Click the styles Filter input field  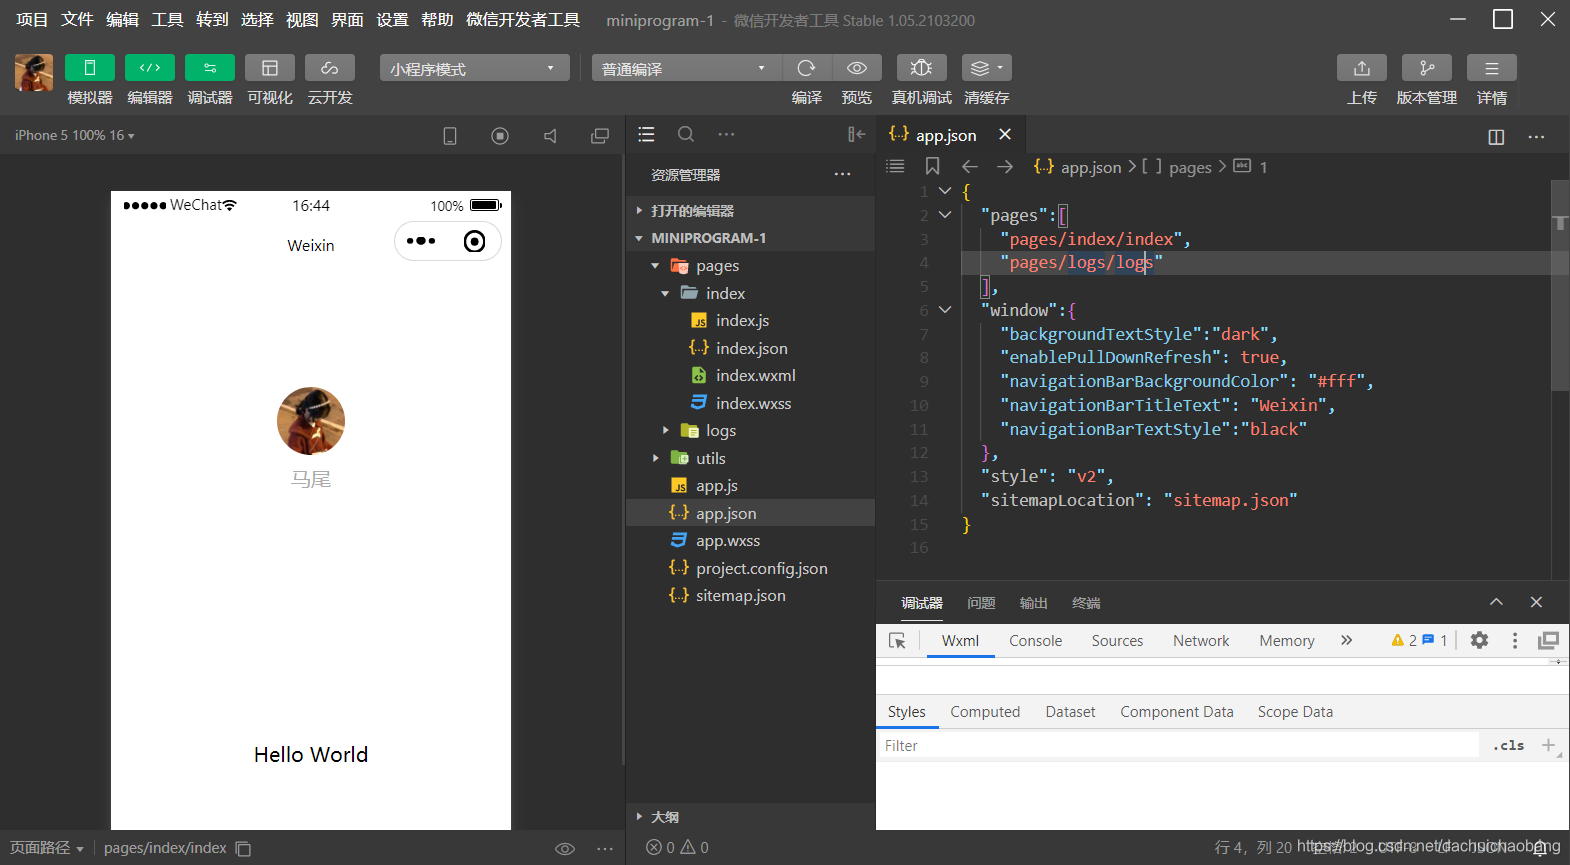(x=1178, y=746)
